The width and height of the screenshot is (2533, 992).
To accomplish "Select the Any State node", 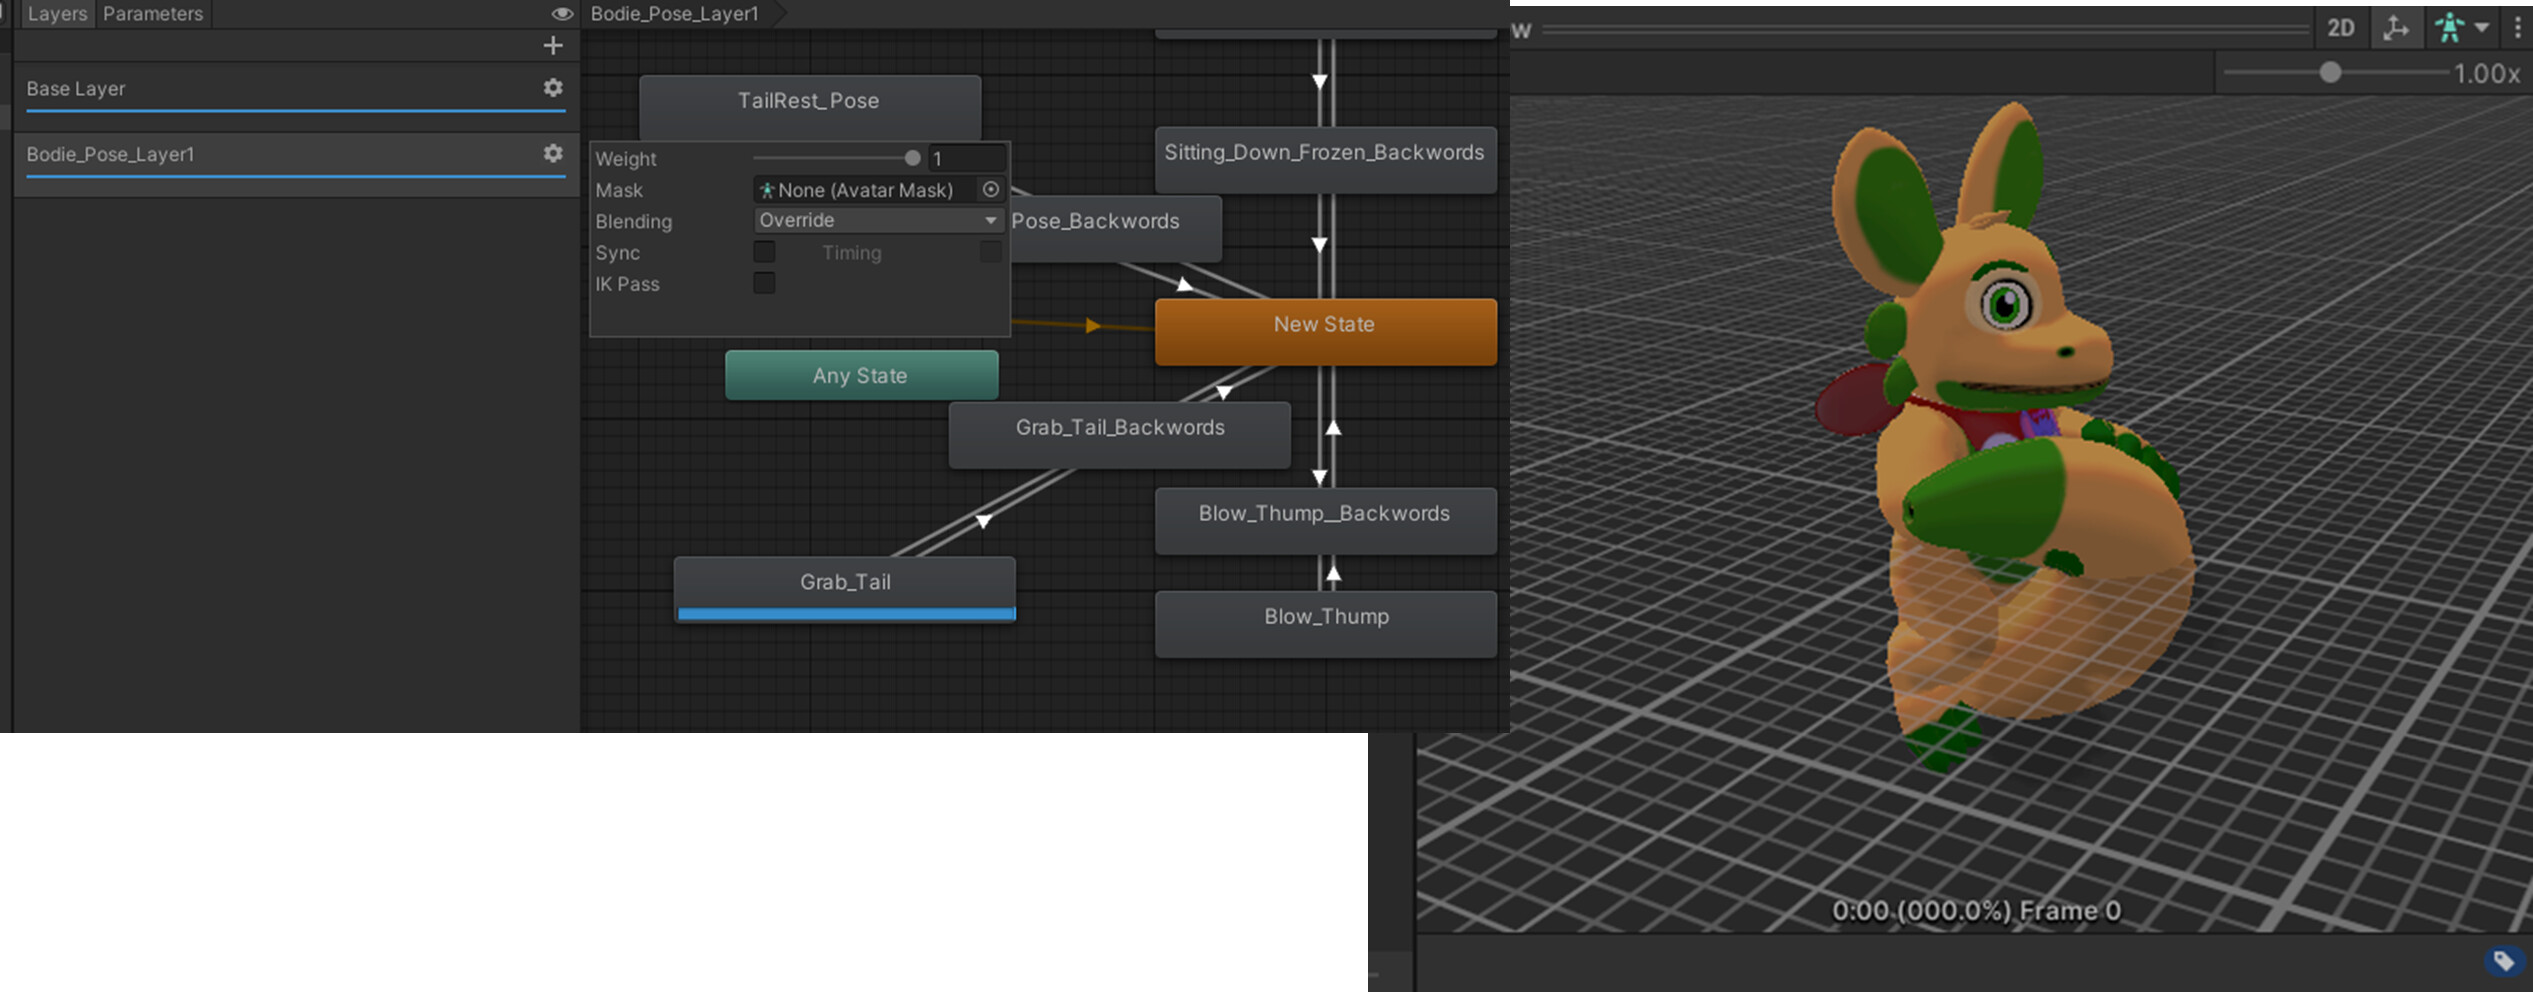I will 861,375.
